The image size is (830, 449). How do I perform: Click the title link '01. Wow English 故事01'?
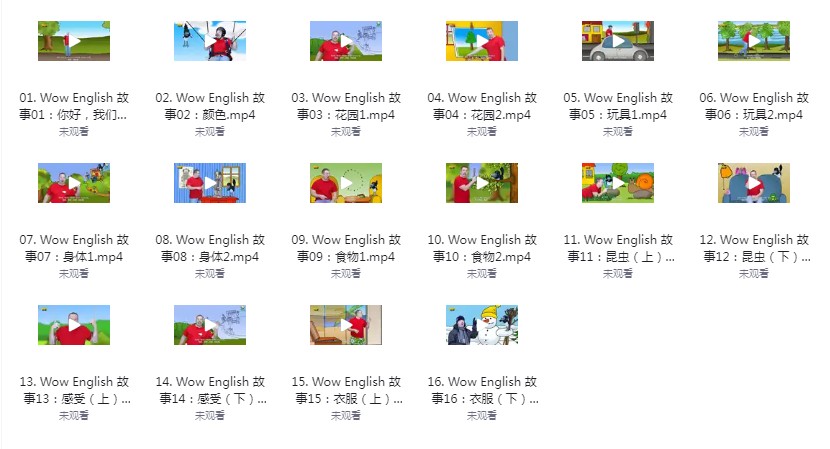[x=74, y=106]
